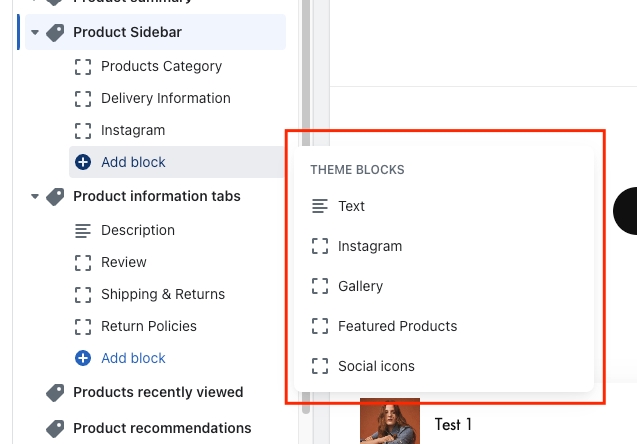Click the plus icon under Product Sidebar
Image resolution: width=637 pixels, height=444 pixels.
pos(84,163)
